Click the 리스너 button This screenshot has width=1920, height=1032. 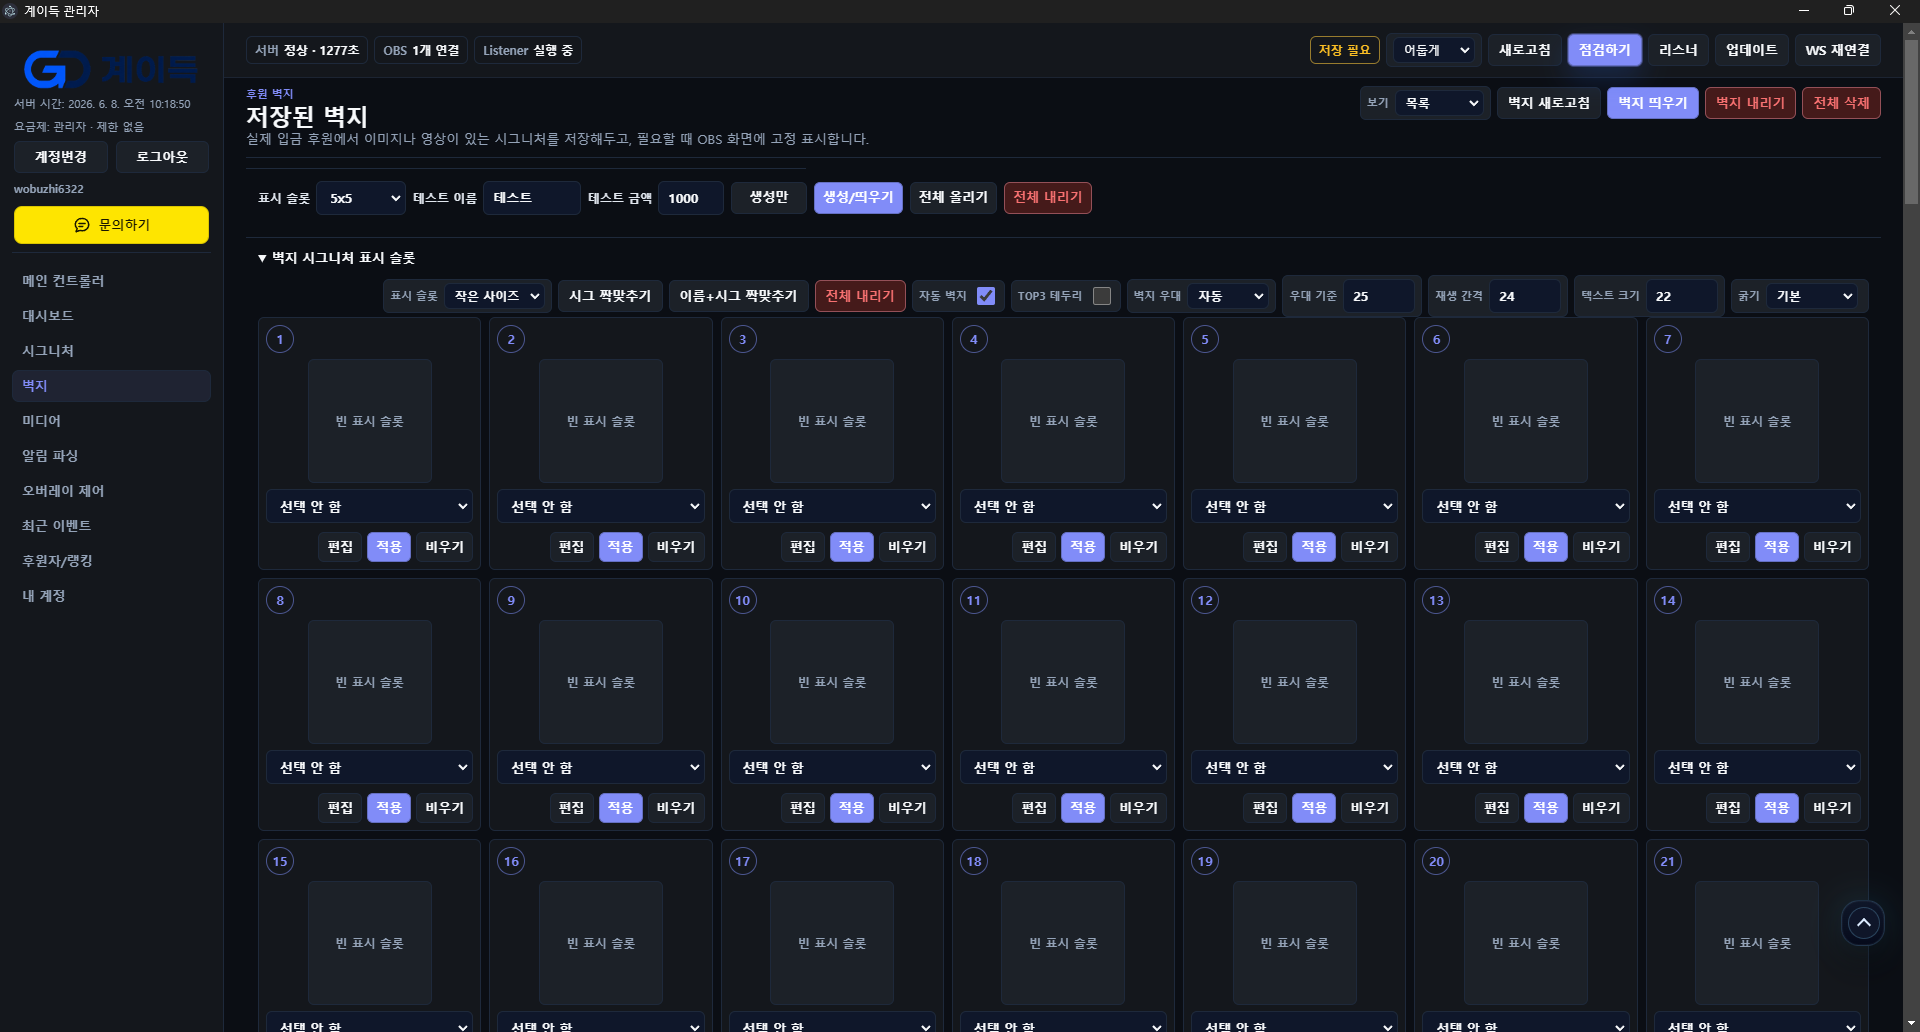1678,50
